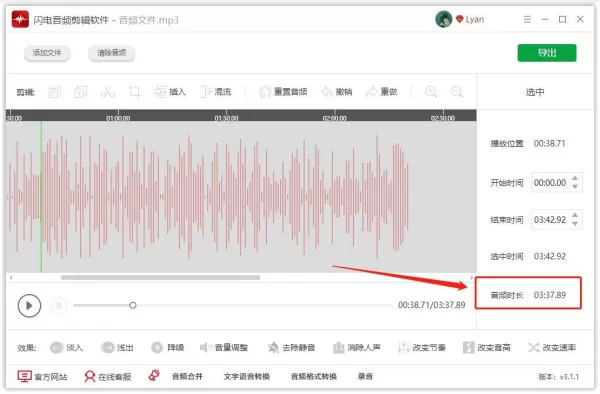600x394 pixels.
Task: Click the scrollbar left arrow
Action: [11, 277]
